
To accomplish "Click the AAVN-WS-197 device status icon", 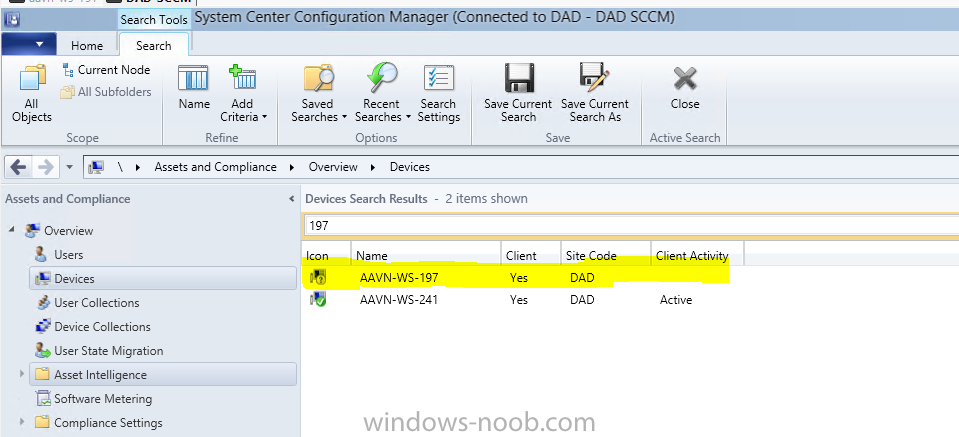I will [x=318, y=277].
